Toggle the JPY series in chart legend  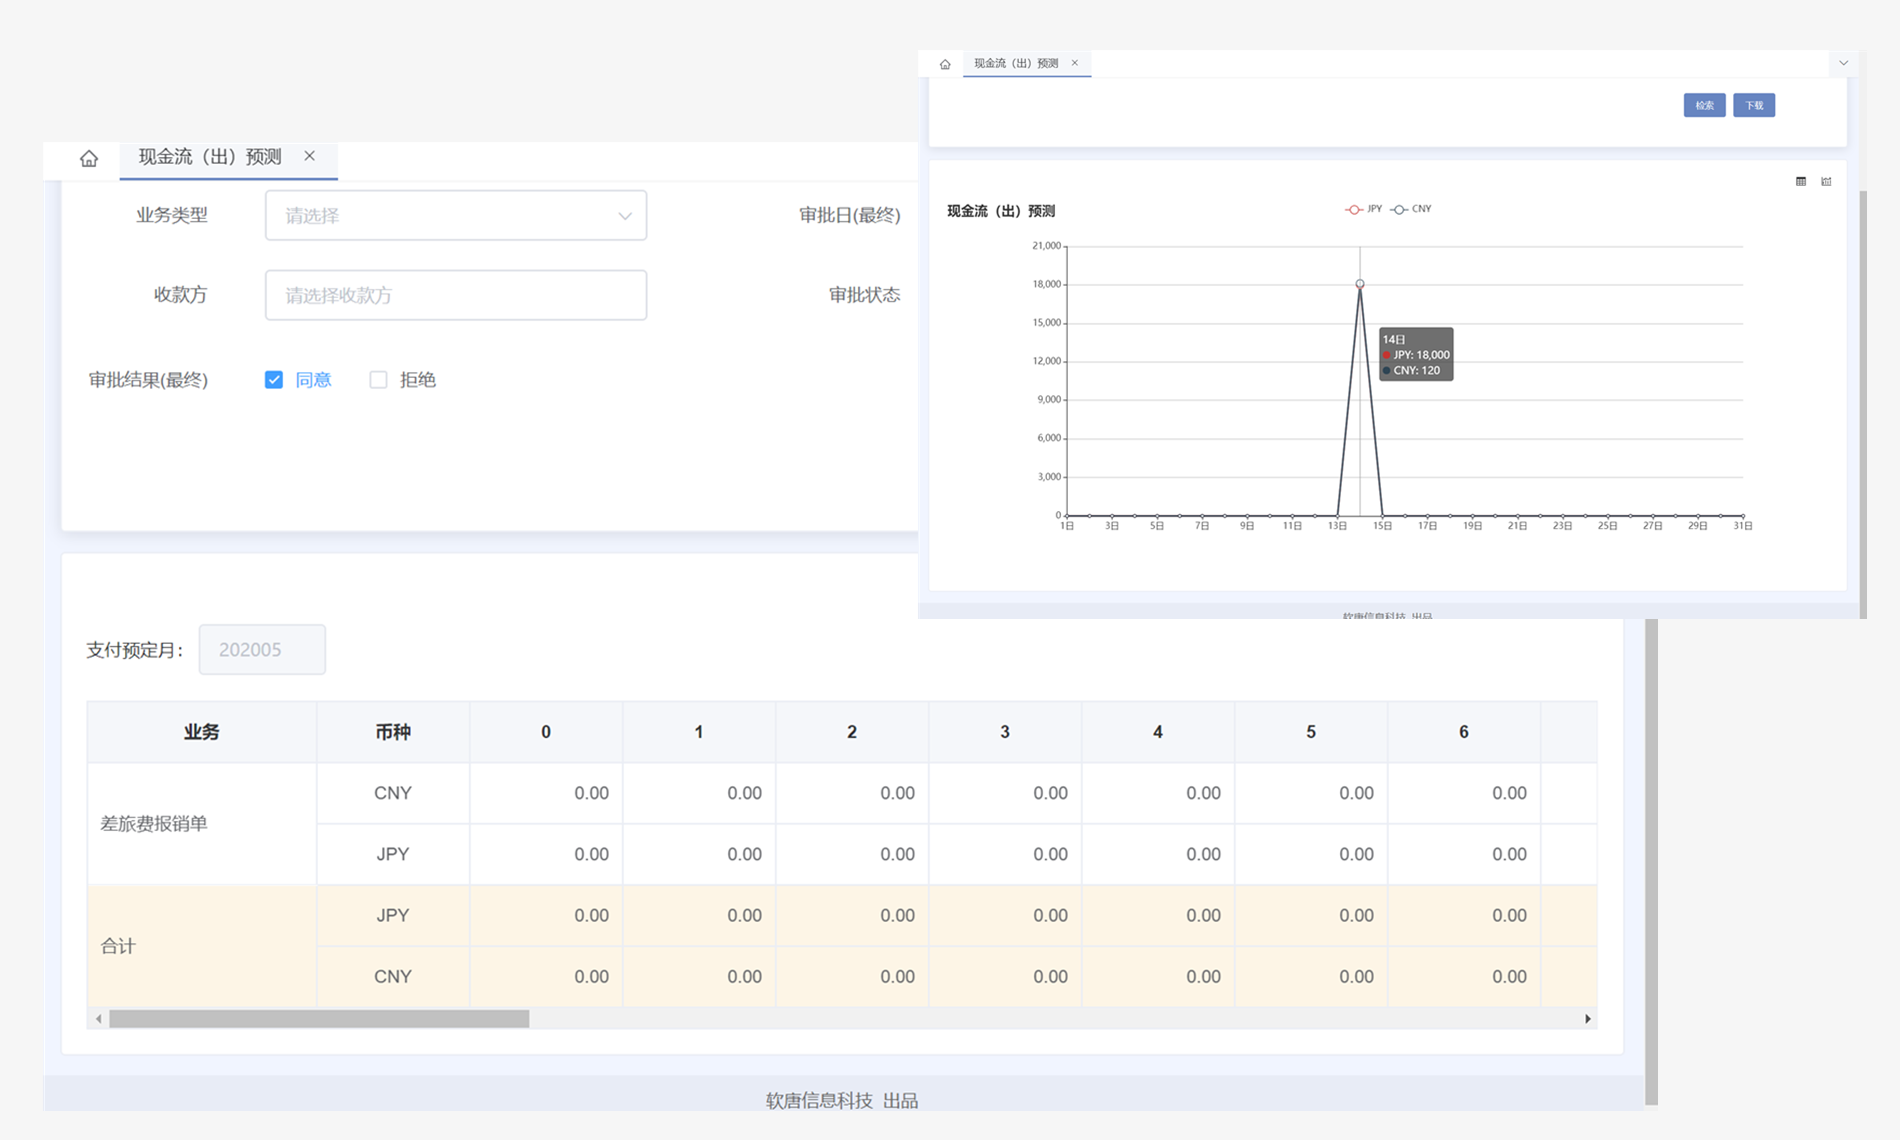coord(1363,209)
